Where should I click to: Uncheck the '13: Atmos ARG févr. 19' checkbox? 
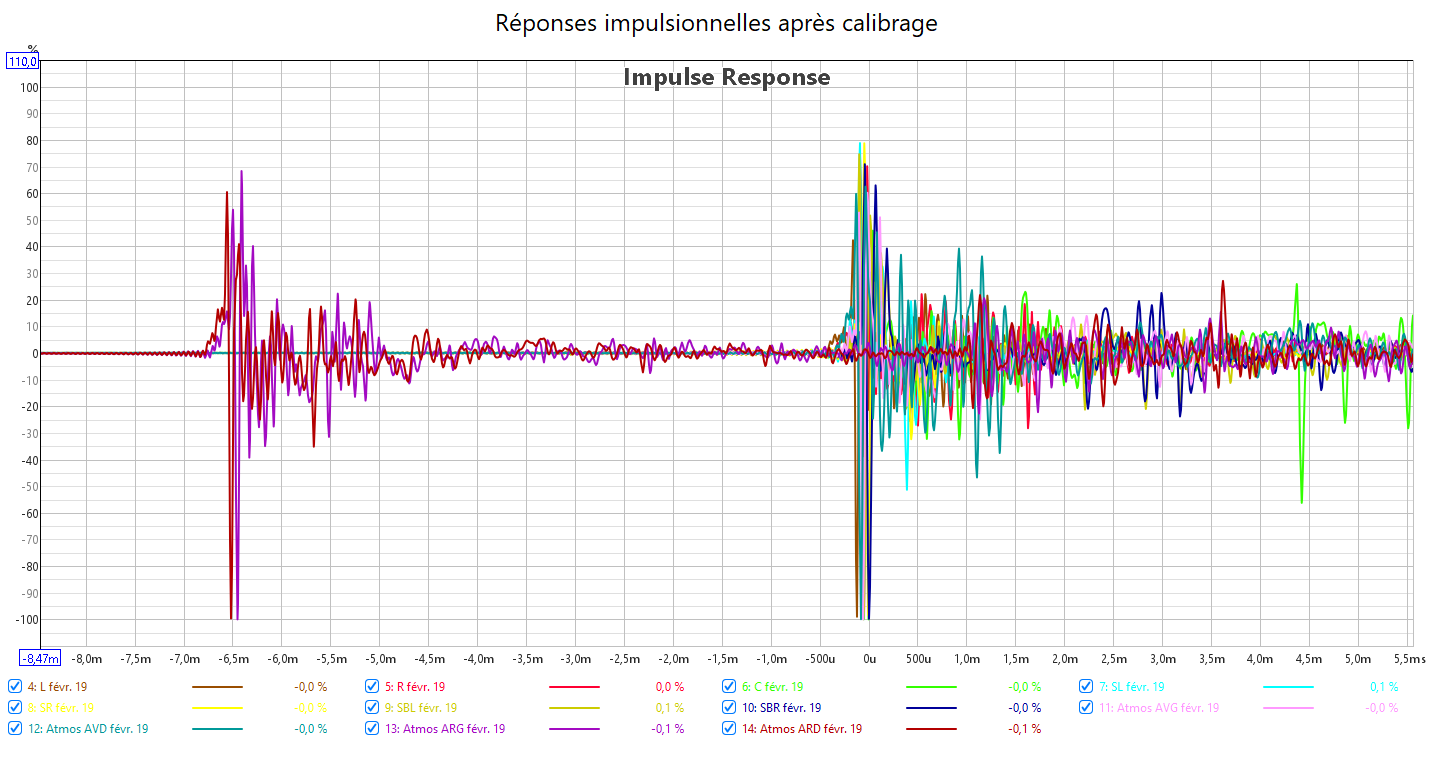[x=372, y=729]
